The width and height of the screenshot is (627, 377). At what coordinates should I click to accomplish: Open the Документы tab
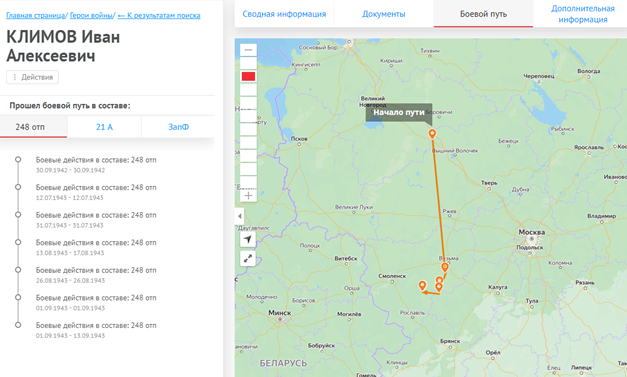384,14
